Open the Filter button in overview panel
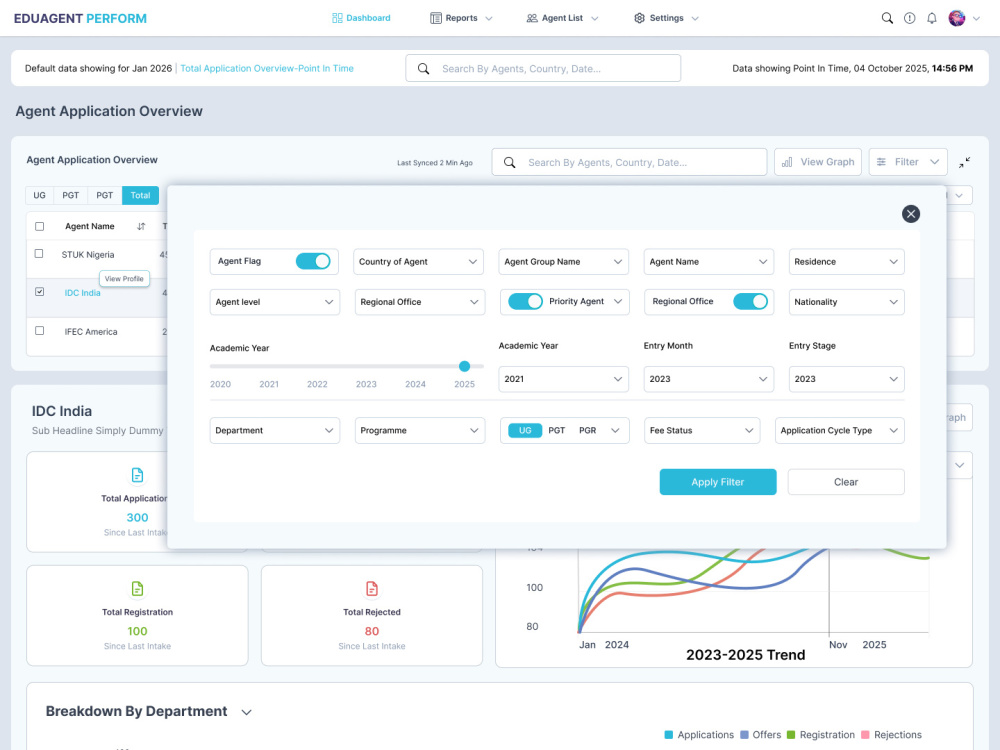1000x750 pixels. tap(908, 162)
